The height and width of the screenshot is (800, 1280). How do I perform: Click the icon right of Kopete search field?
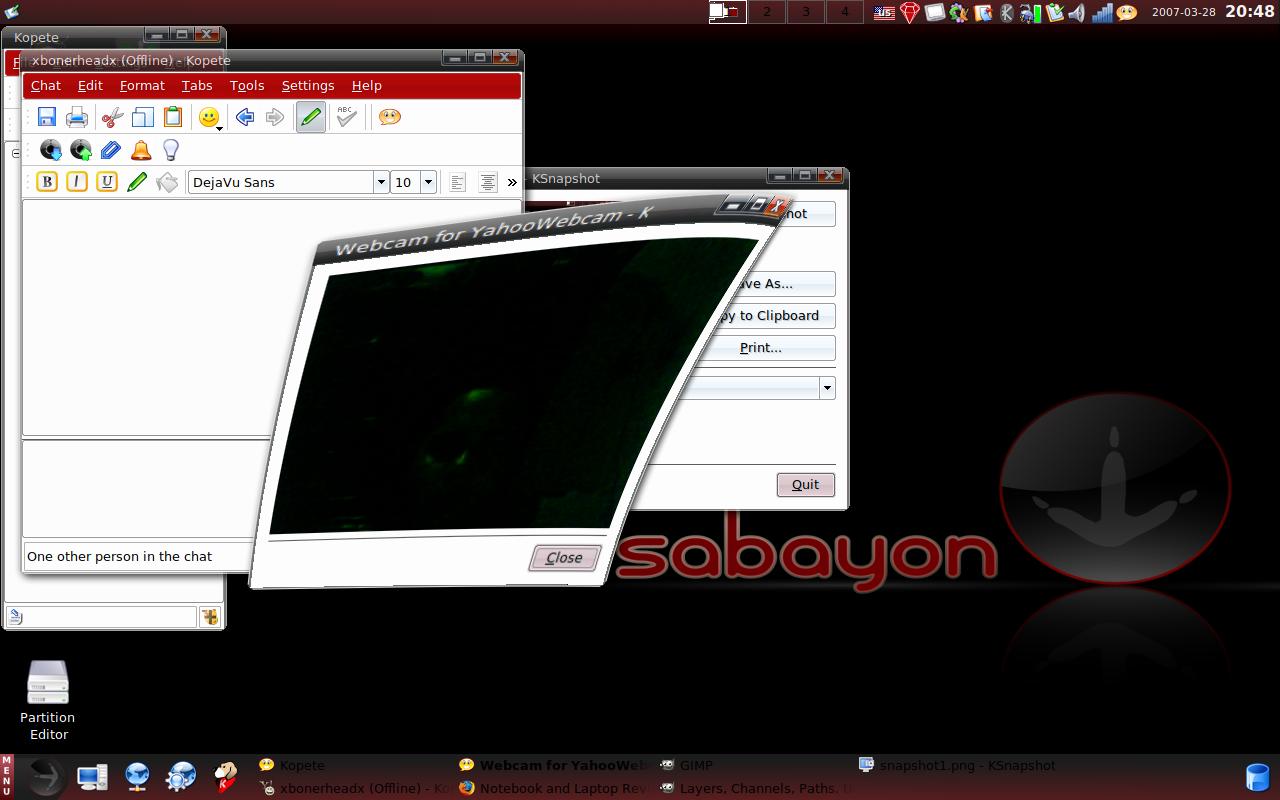[210, 617]
